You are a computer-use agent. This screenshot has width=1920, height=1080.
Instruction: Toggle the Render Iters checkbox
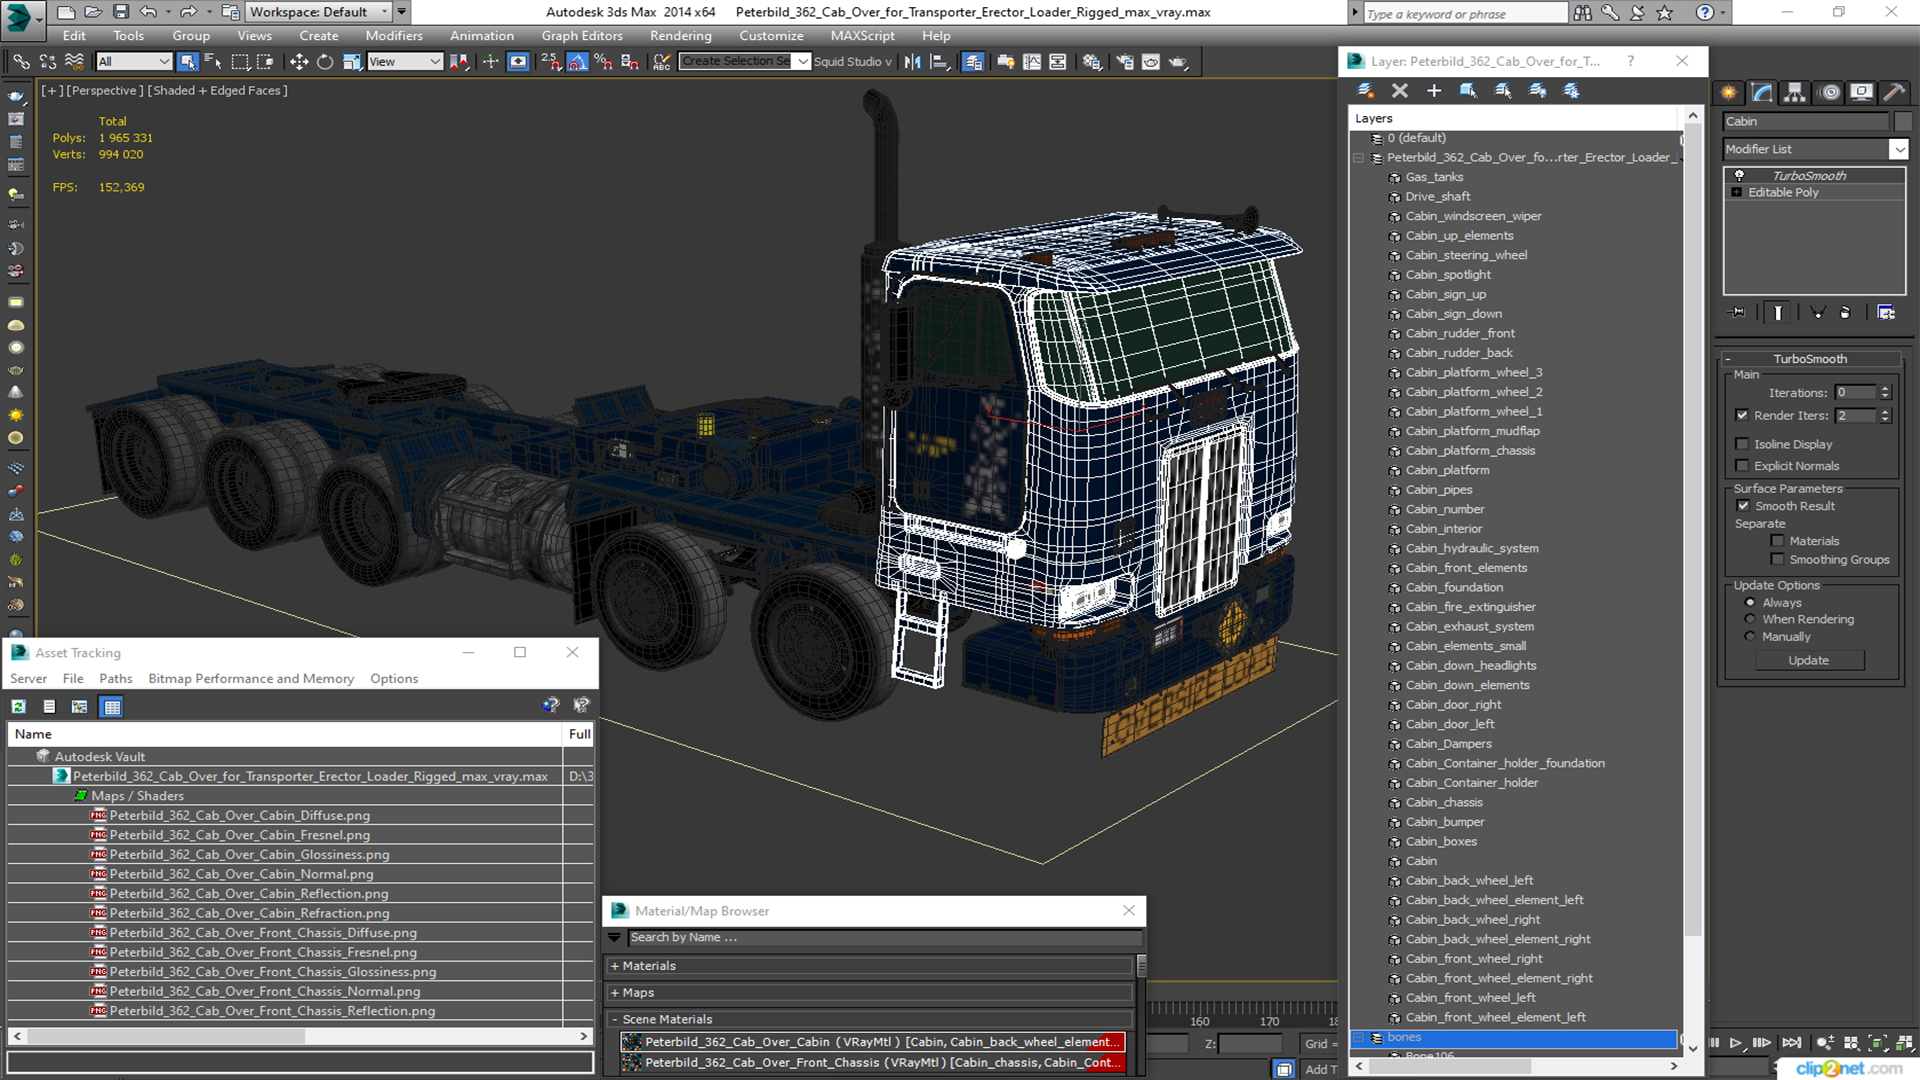[x=1742, y=415]
